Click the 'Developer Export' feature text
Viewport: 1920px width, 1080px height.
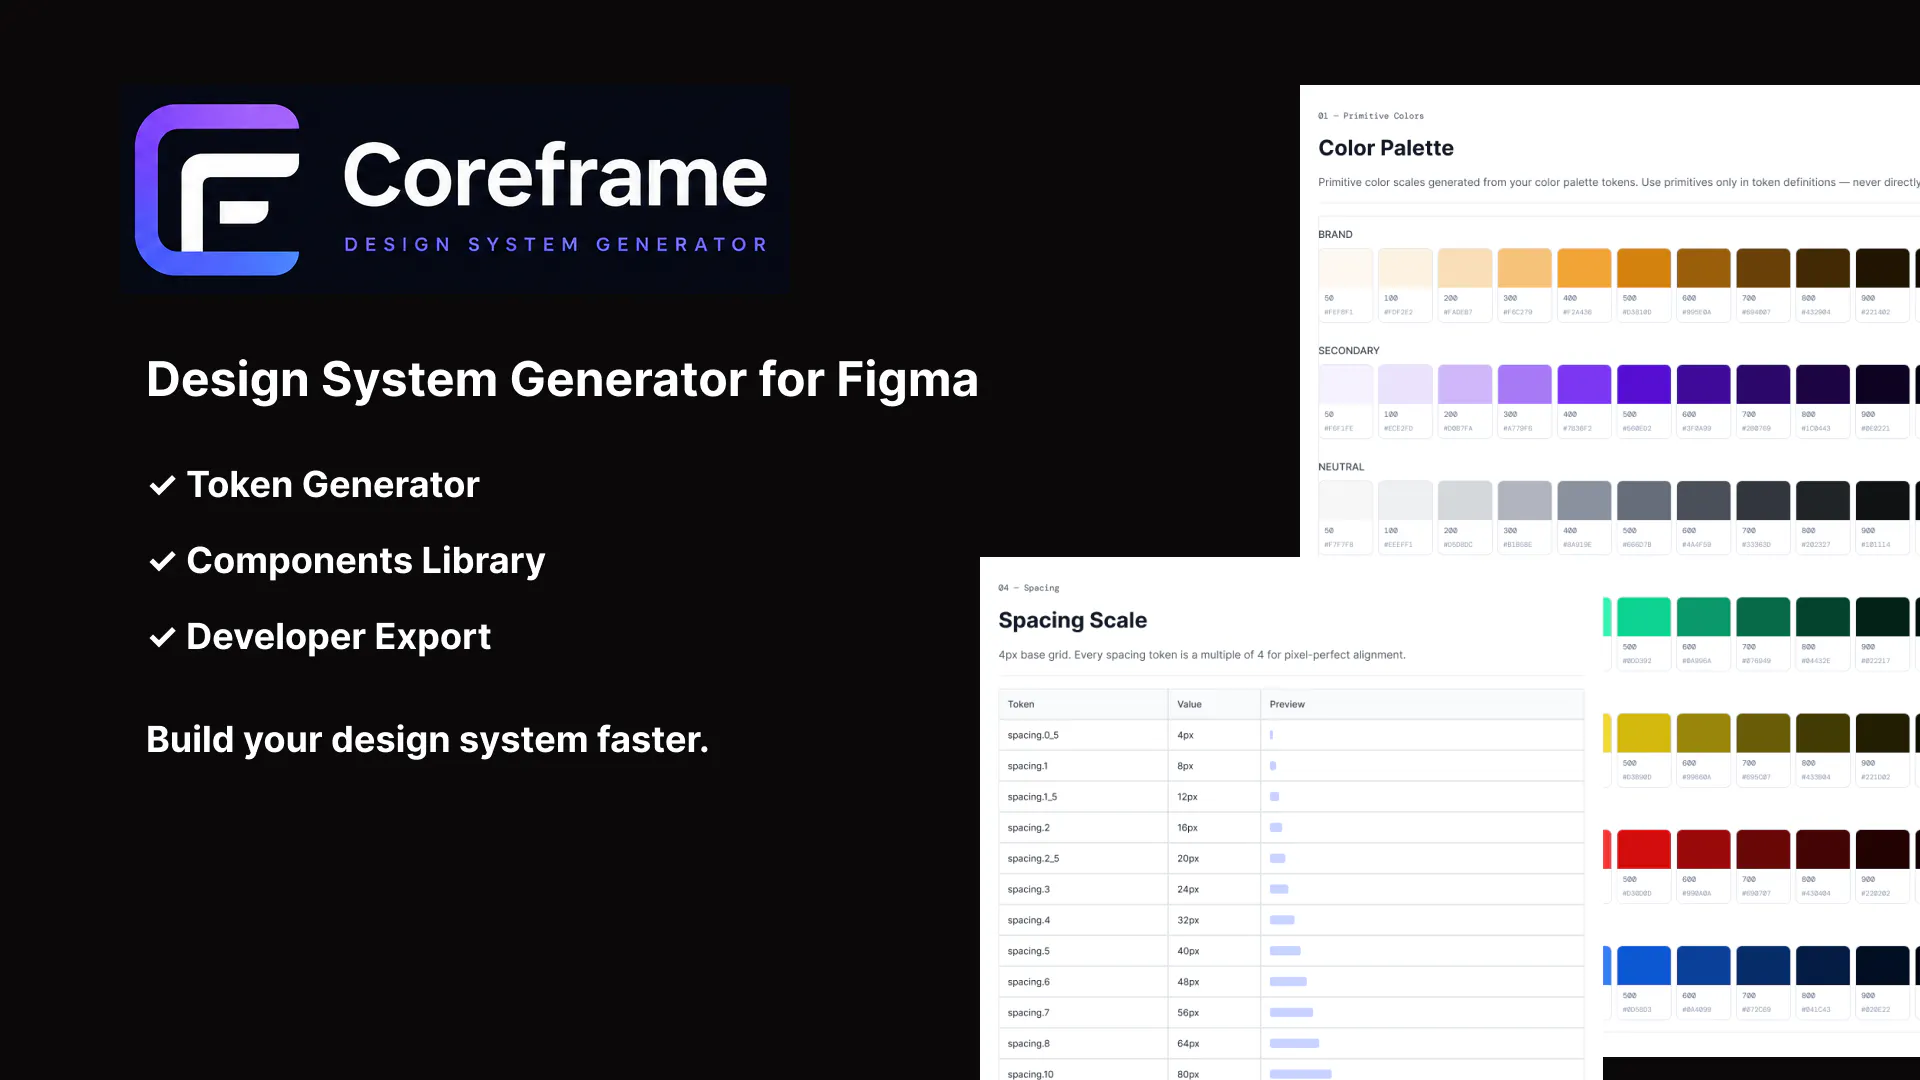click(x=339, y=637)
